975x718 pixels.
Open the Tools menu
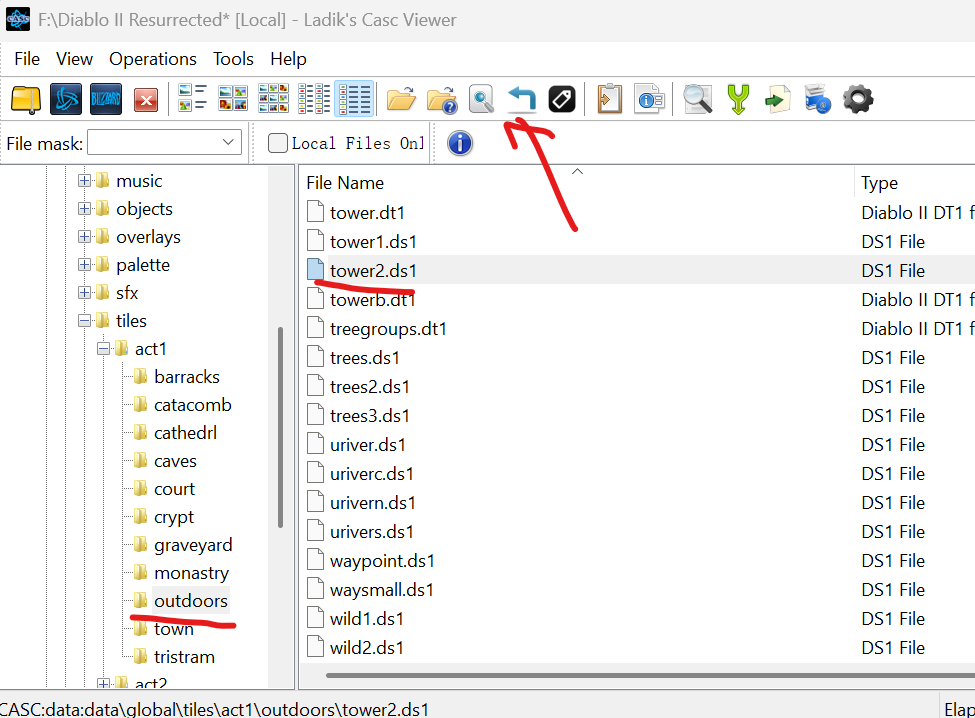[233, 59]
